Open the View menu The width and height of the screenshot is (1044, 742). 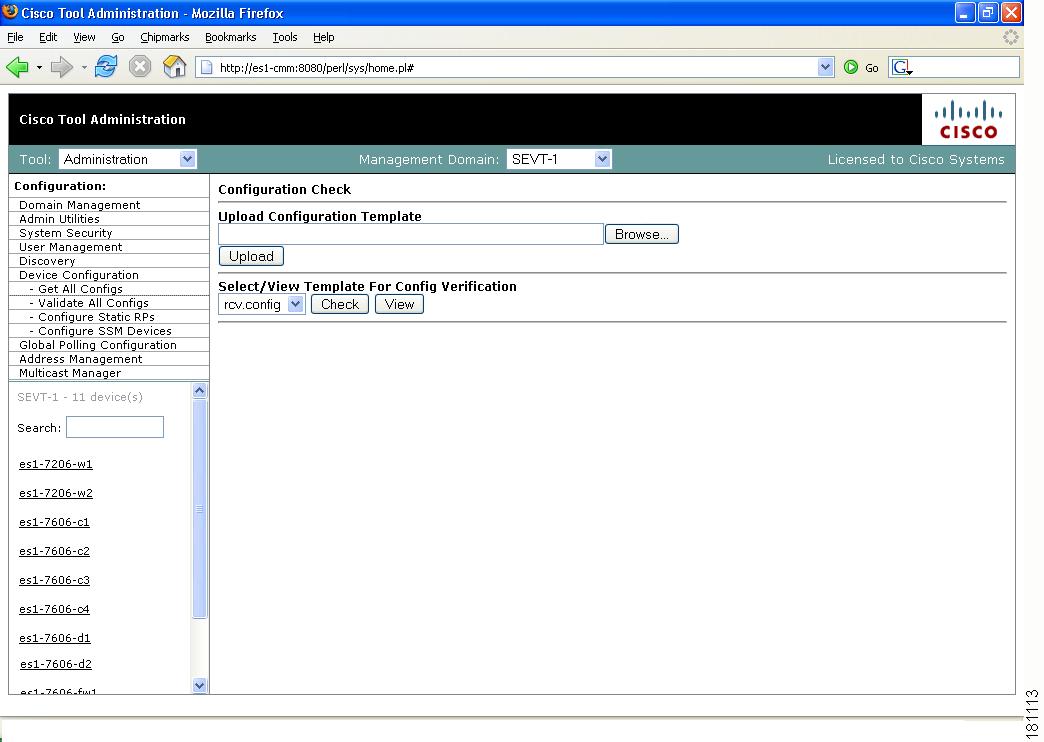[x=84, y=37]
